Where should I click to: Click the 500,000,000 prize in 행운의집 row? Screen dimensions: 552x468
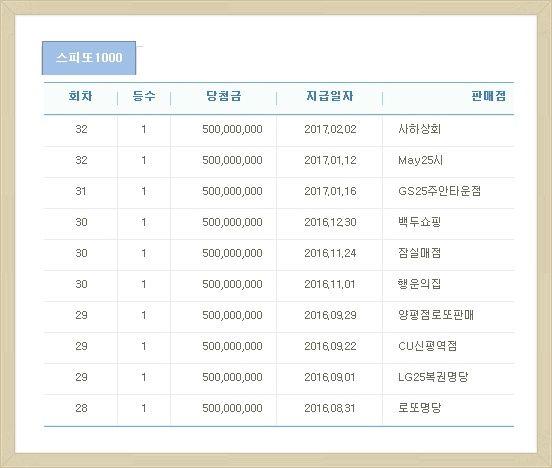coord(232,284)
